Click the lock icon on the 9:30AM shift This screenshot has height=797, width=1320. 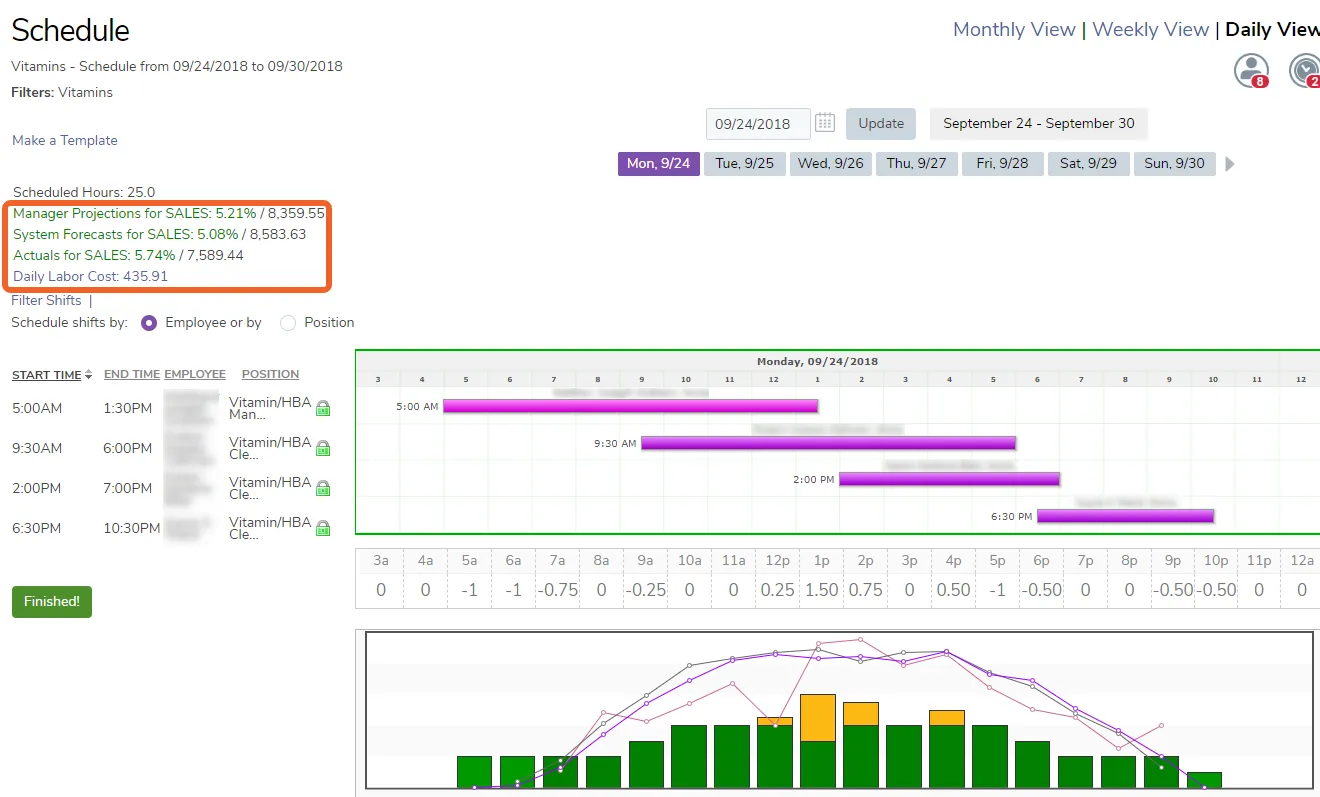coord(323,449)
